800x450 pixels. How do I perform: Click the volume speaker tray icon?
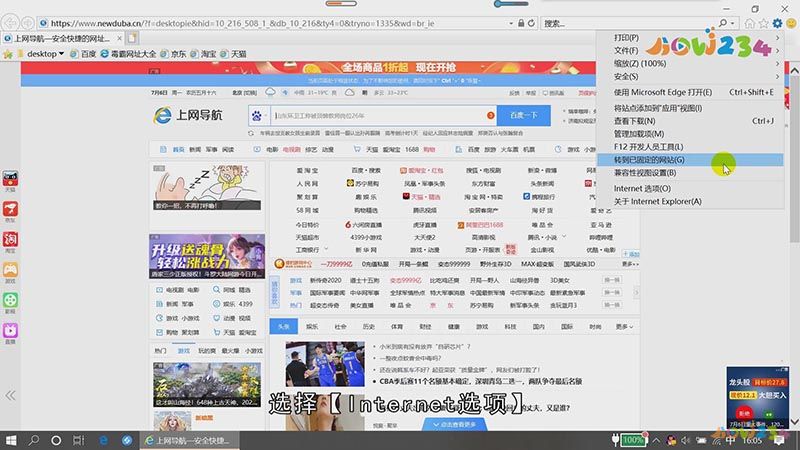[x=686, y=440]
